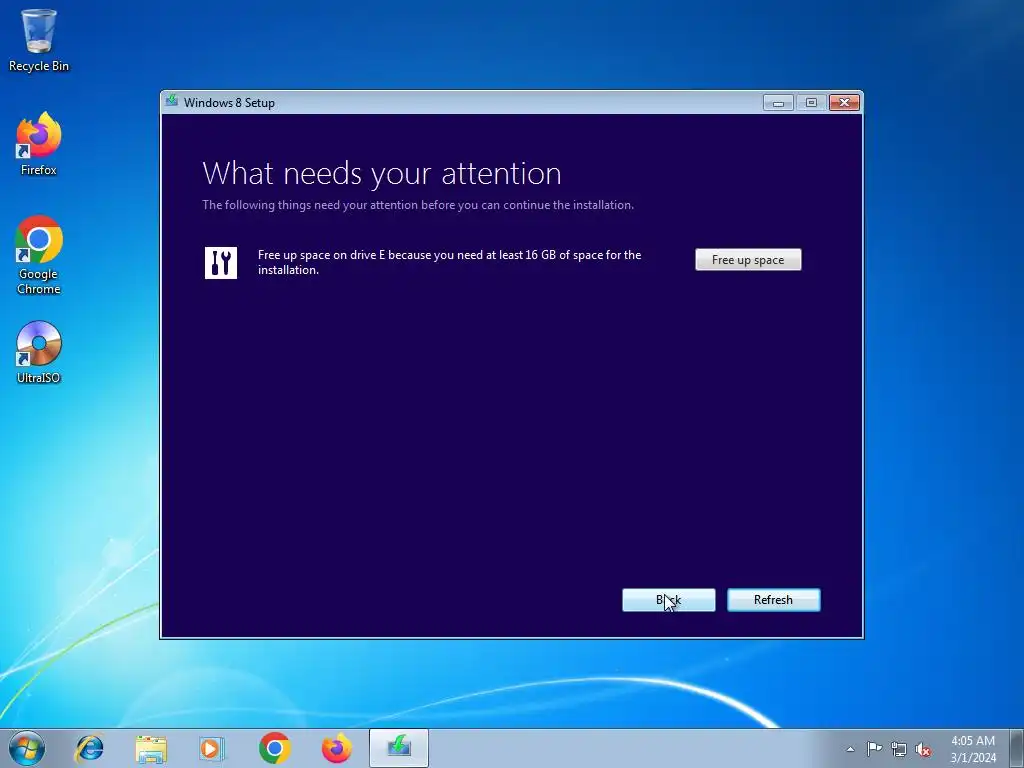Click the Windows 8 Setup title icon
The width and height of the screenshot is (1024, 768).
172,102
